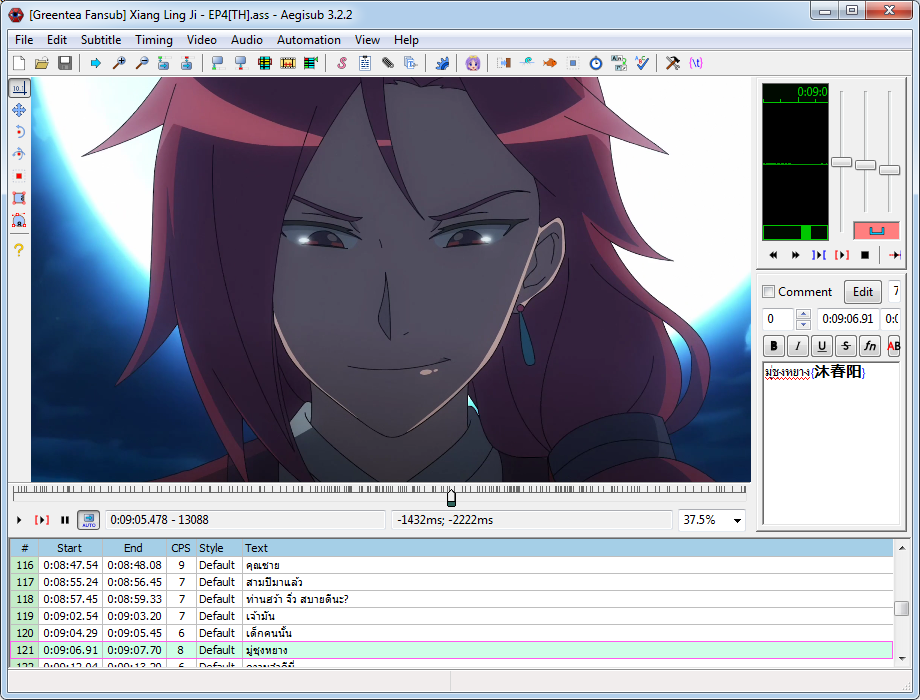This screenshot has height=700, width=920.
Task: Select the Drag subtitles visual tool
Action: [x=19, y=110]
